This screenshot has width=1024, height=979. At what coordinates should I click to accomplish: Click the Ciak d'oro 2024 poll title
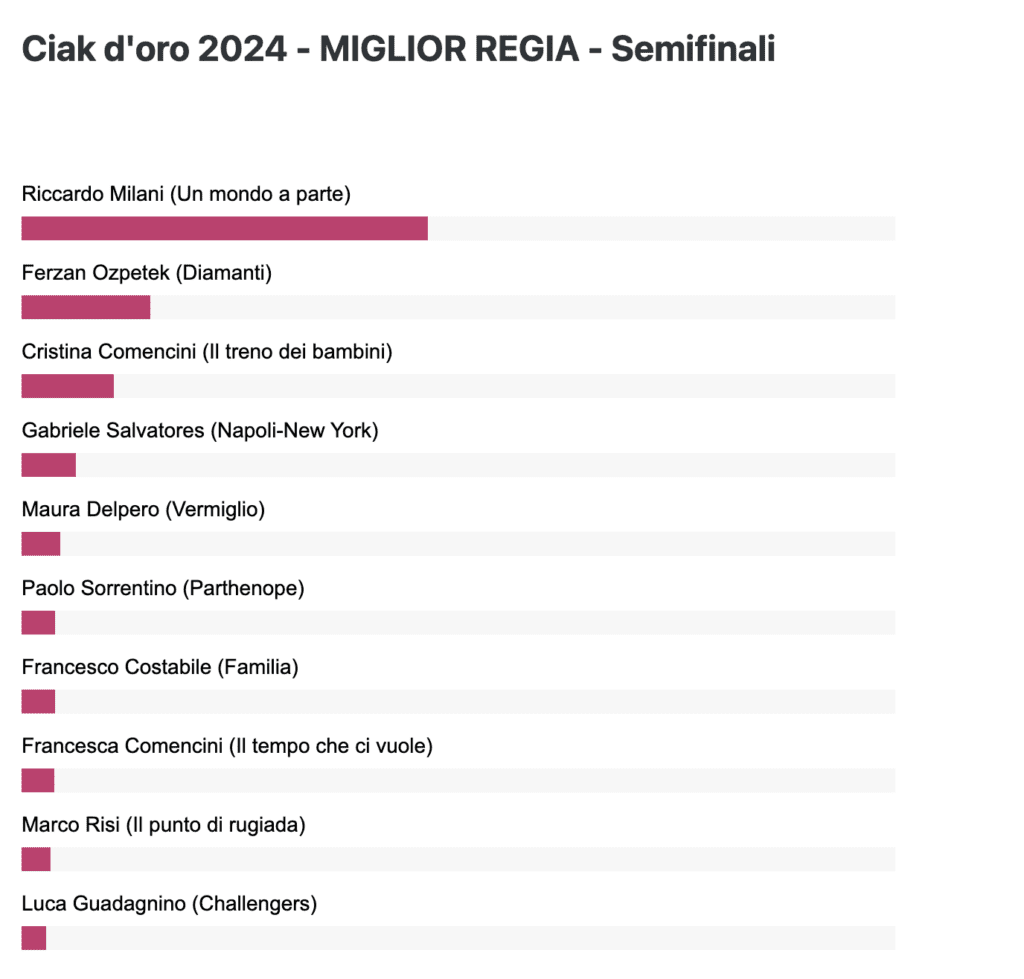398,49
